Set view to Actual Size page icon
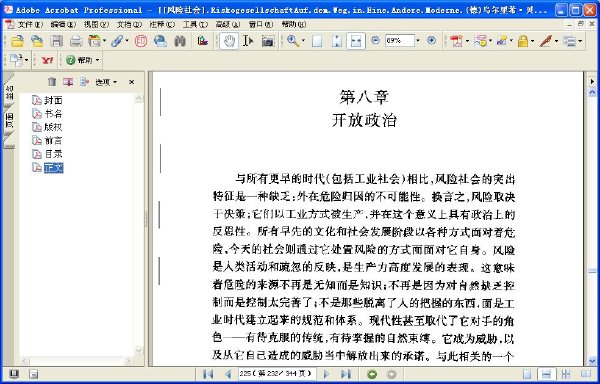This screenshot has height=384, width=600. point(317,41)
